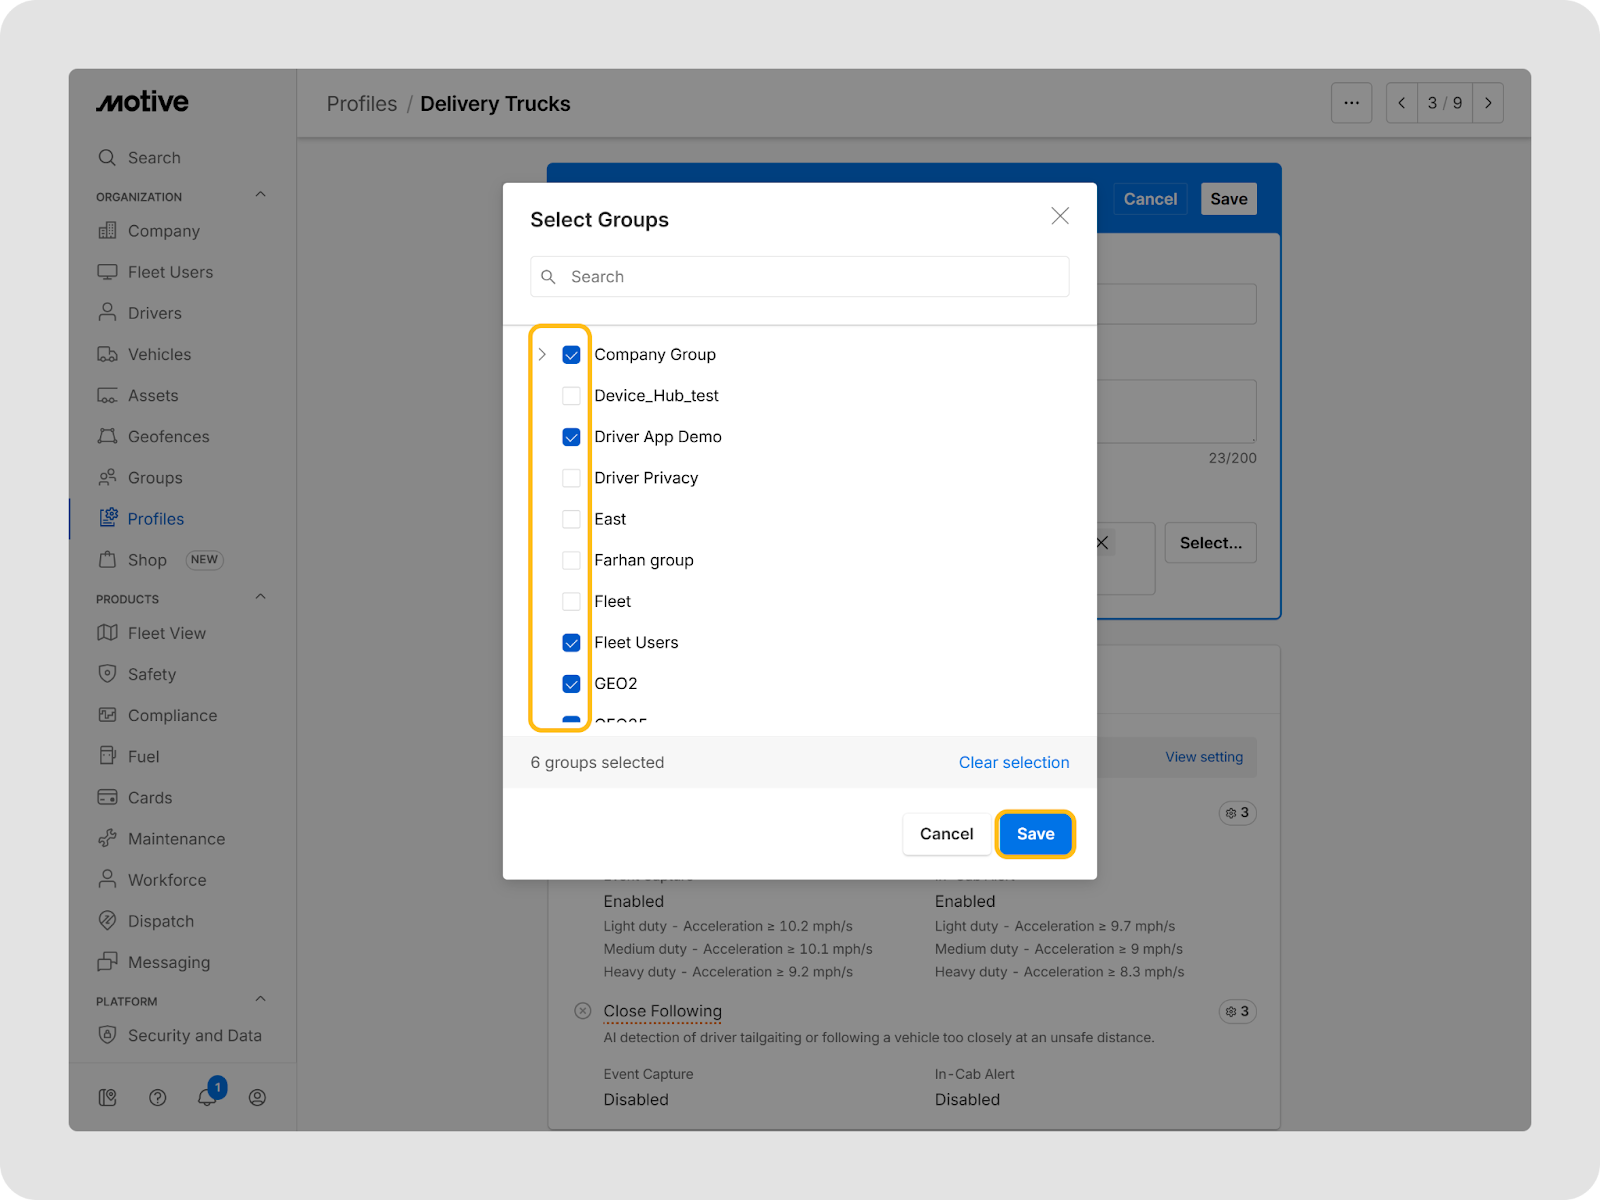Open user account profile icon
The image size is (1600, 1200).
[257, 1097]
